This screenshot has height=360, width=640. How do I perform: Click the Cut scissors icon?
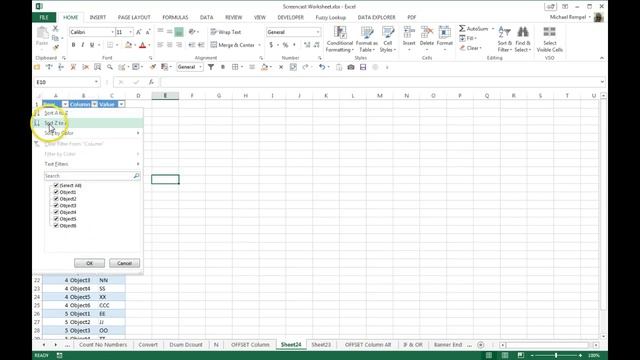point(56,29)
